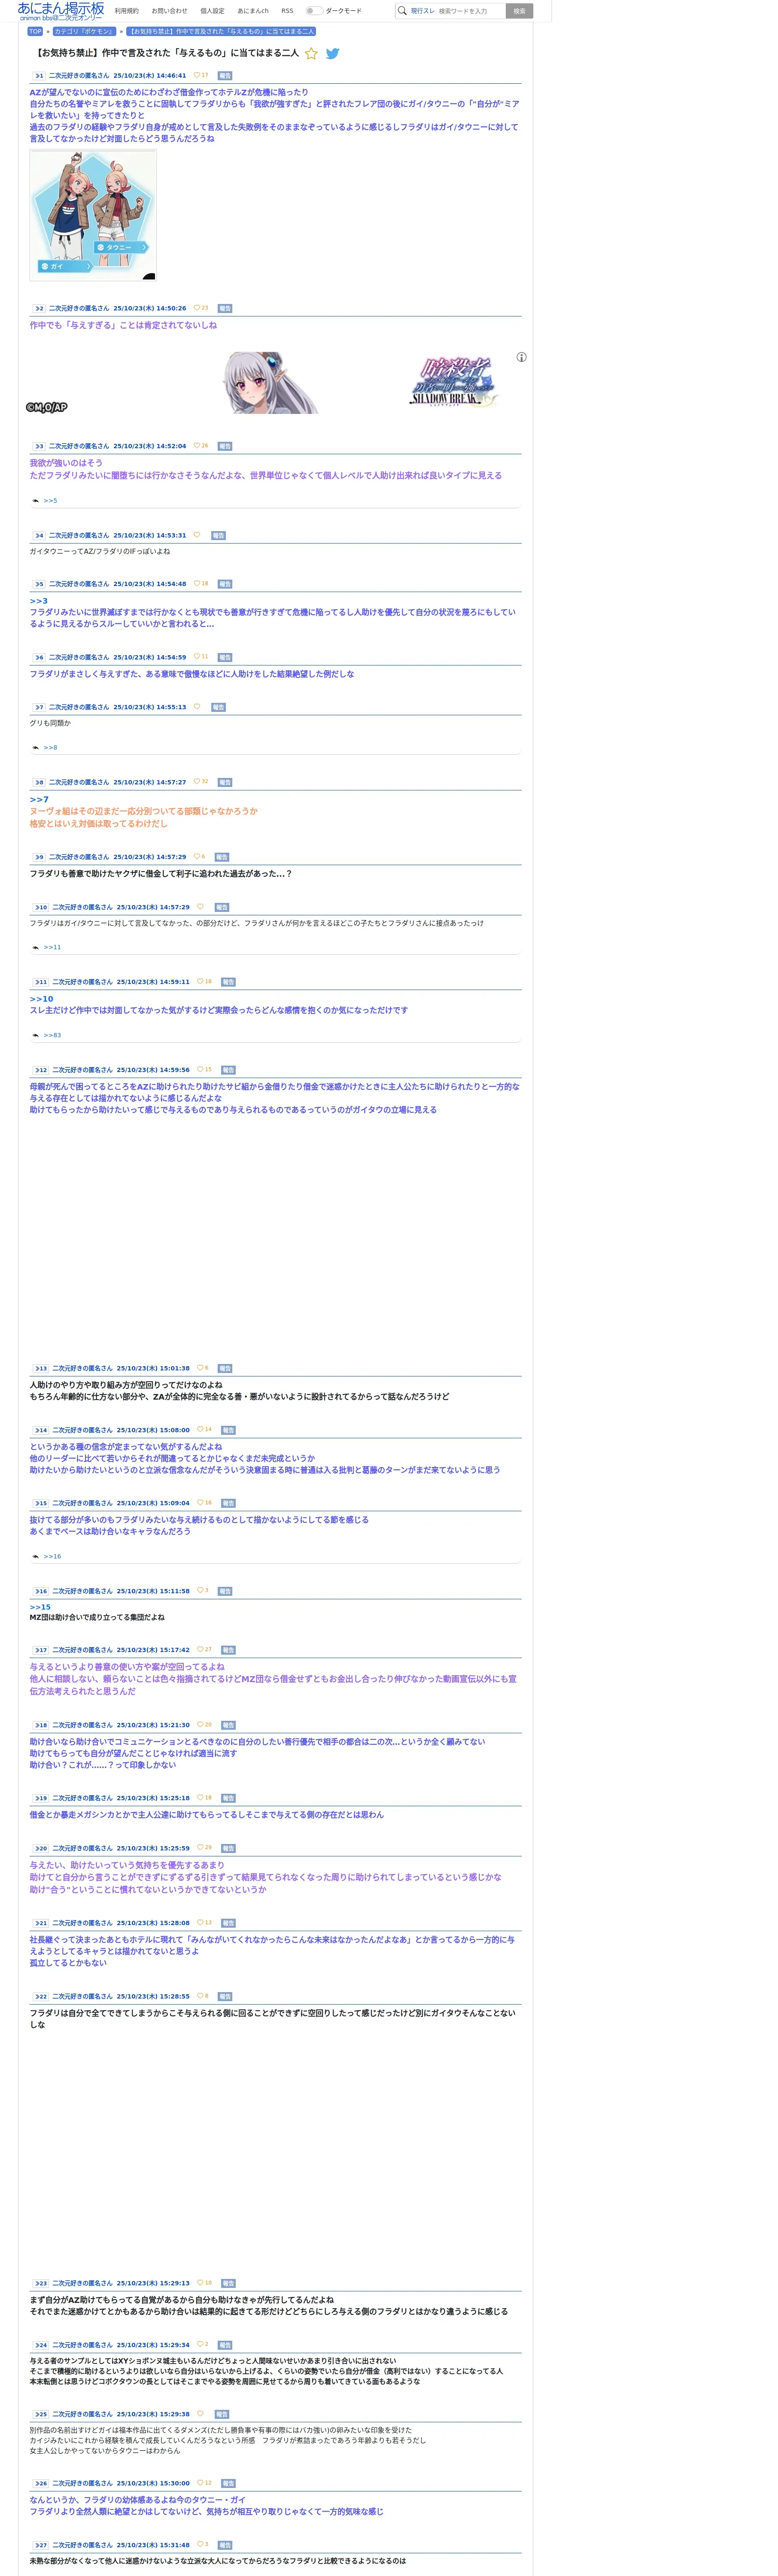
Task: Click the post number 8 anchor
Action: 39,783
